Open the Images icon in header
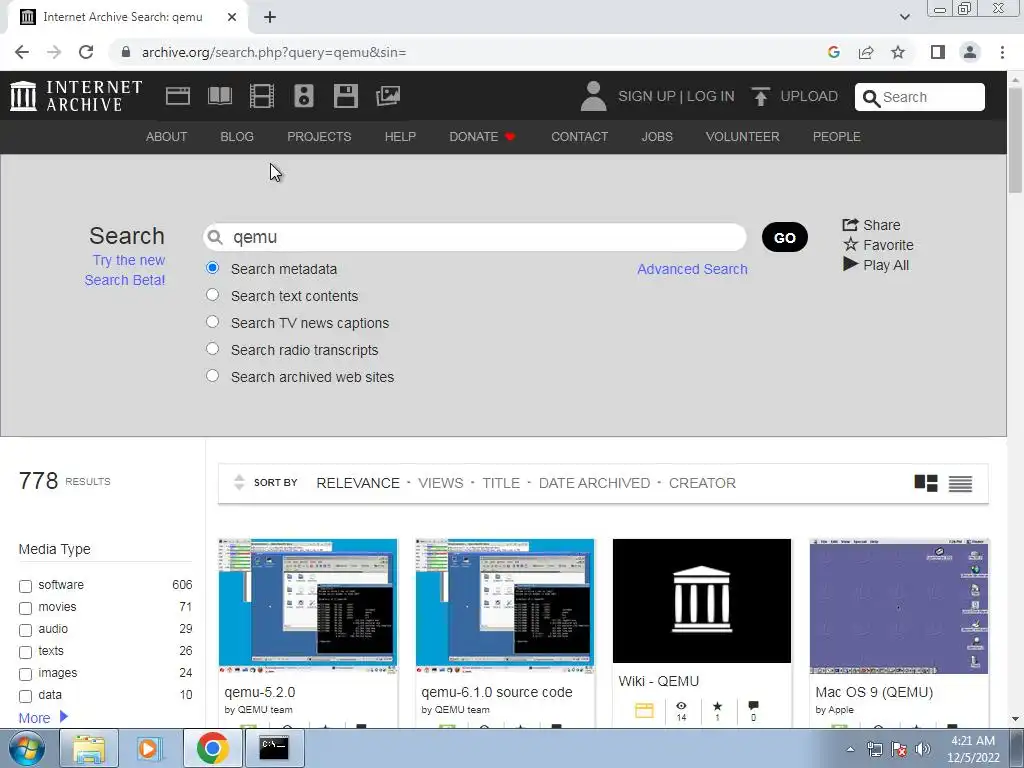This screenshot has height=768, width=1024. point(388,96)
